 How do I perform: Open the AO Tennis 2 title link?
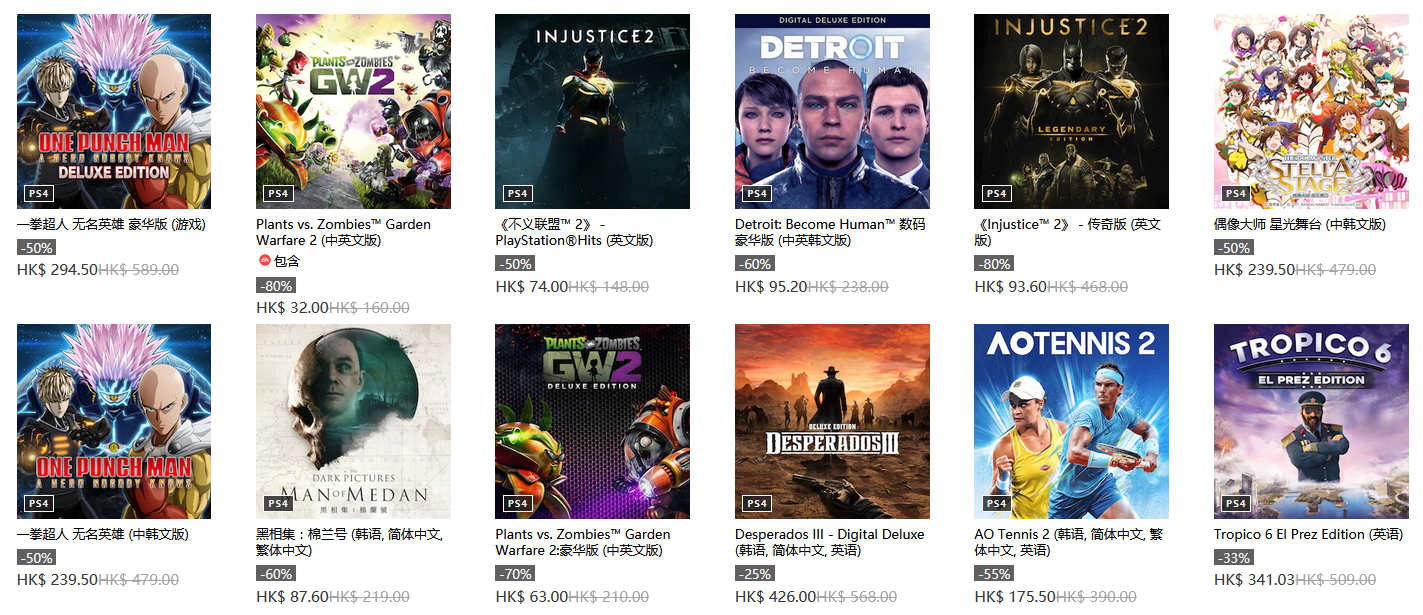1069,542
